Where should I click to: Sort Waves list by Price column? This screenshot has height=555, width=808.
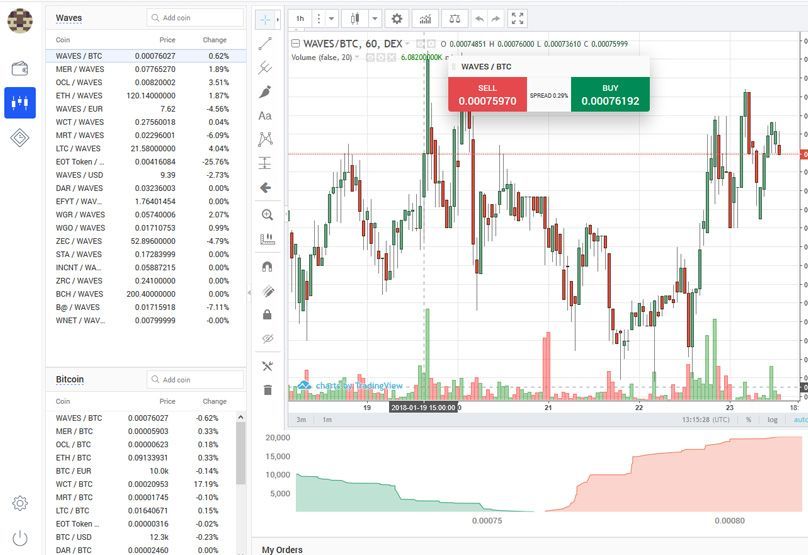pyautogui.click(x=167, y=40)
